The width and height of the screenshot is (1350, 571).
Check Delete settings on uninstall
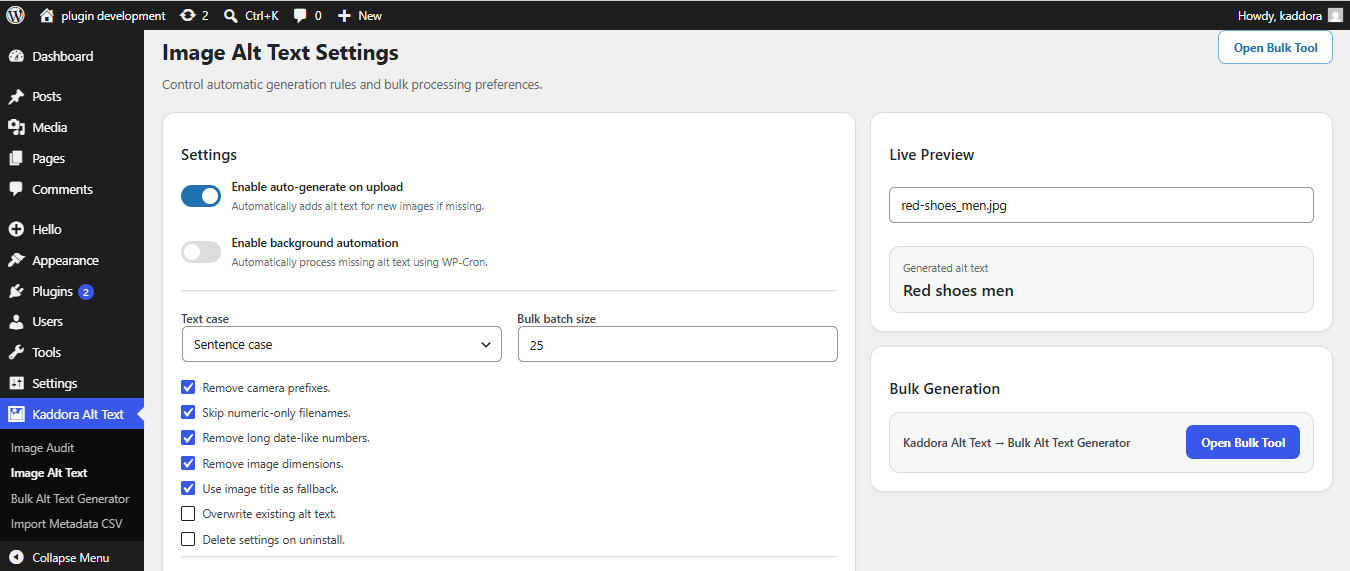[x=188, y=540]
